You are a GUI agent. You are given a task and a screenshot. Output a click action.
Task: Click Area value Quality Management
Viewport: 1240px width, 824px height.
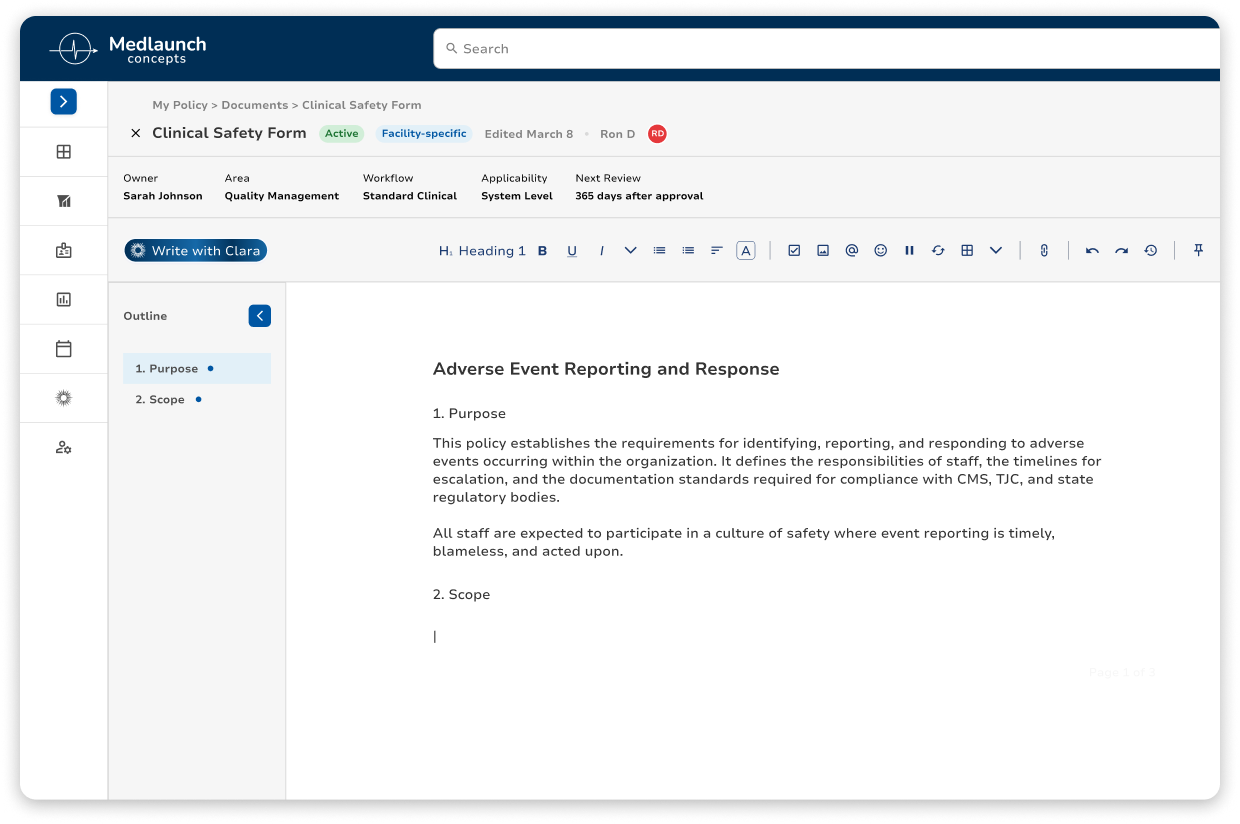[x=282, y=196]
